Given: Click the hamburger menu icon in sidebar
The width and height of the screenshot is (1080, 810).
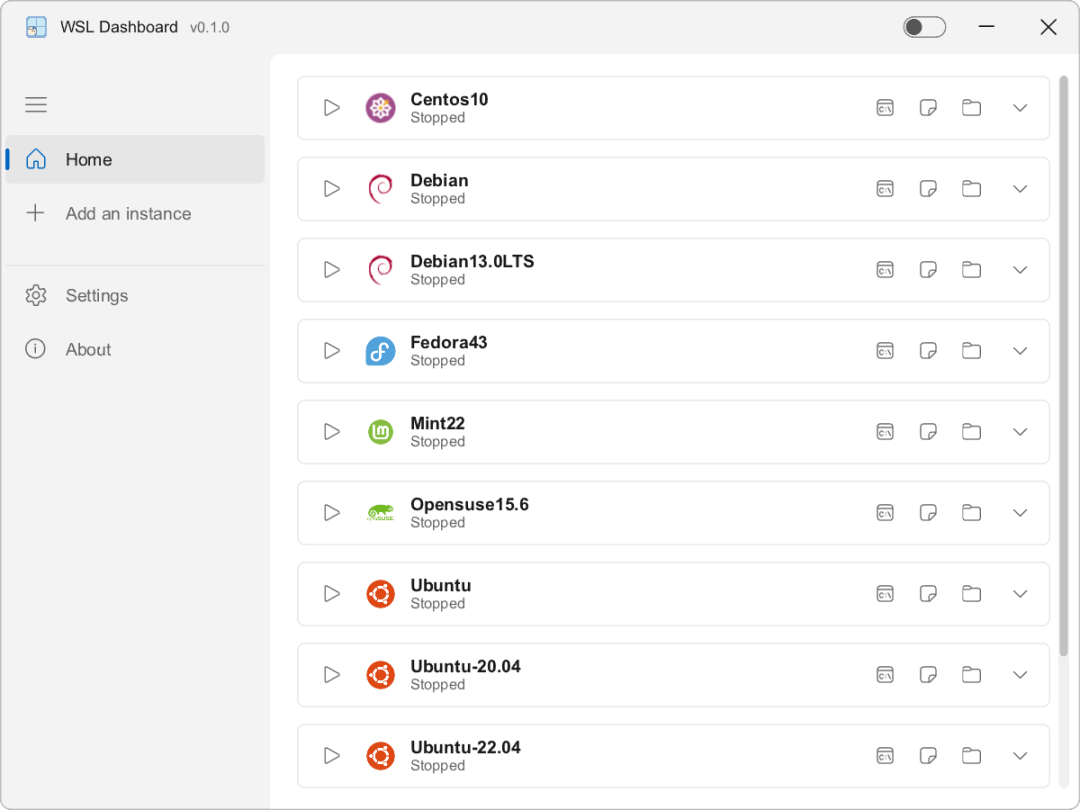Looking at the screenshot, I should pos(36,105).
